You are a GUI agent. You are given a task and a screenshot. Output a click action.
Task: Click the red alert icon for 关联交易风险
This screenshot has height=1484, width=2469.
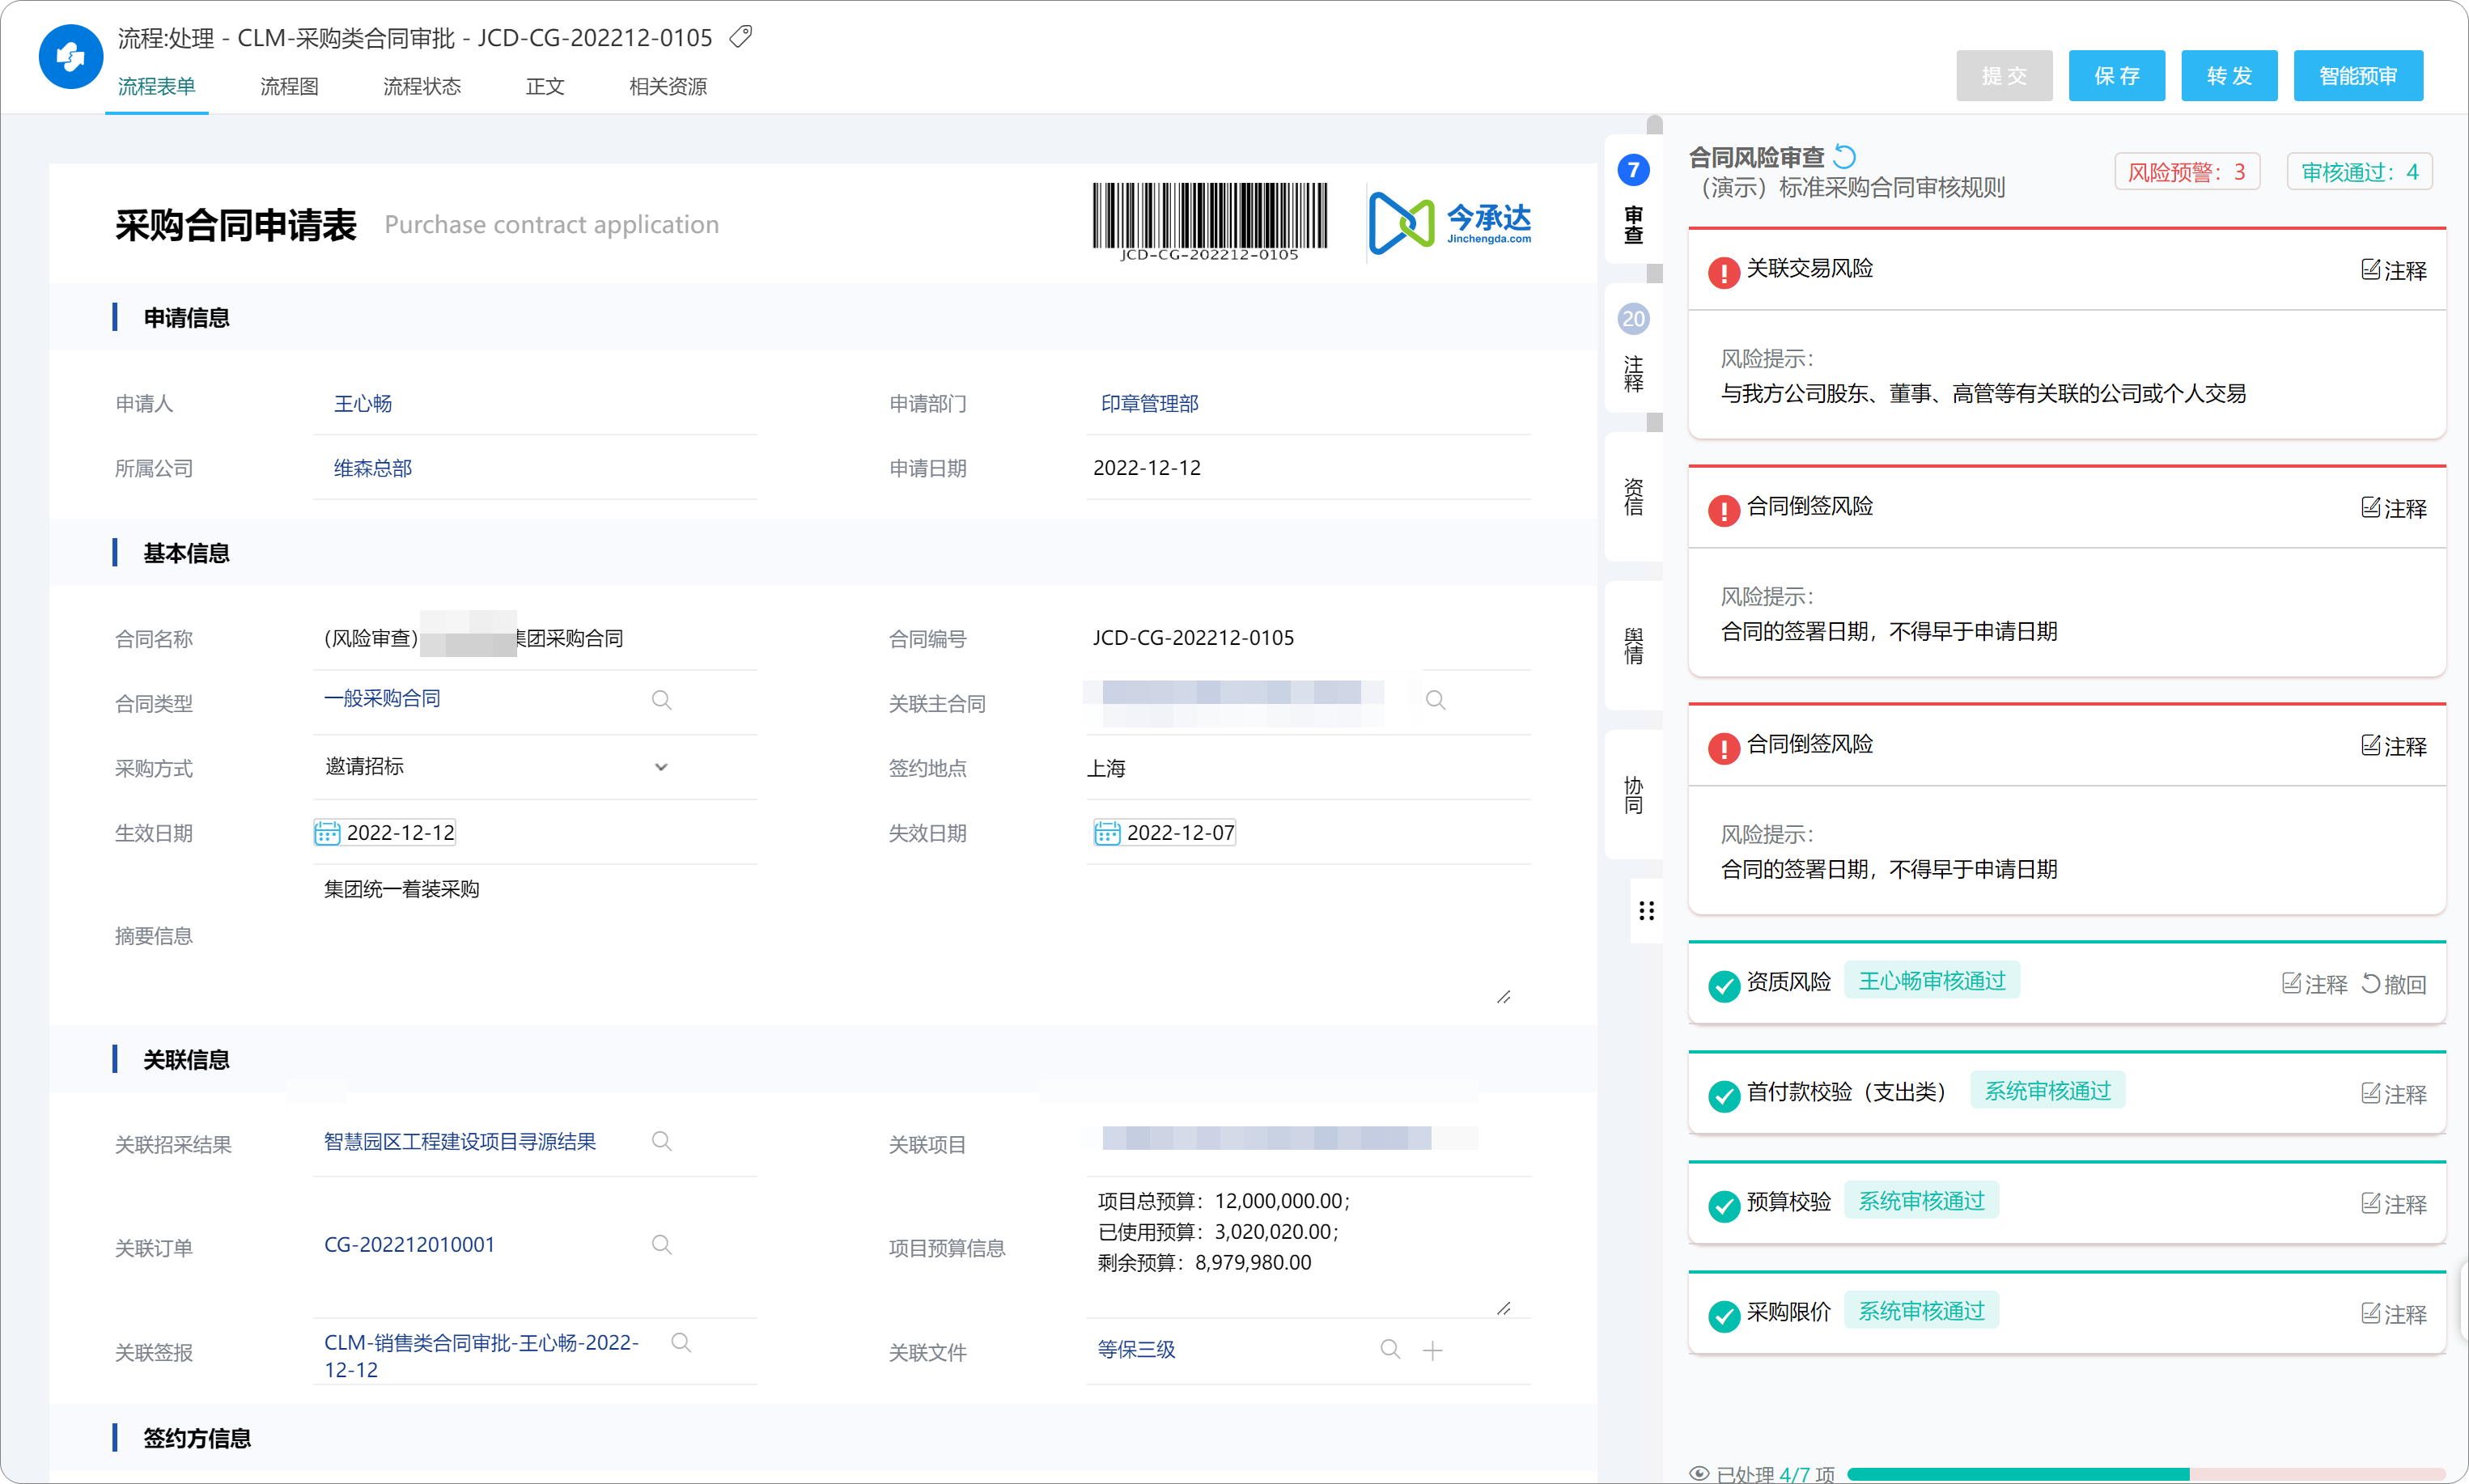click(x=1724, y=272)
